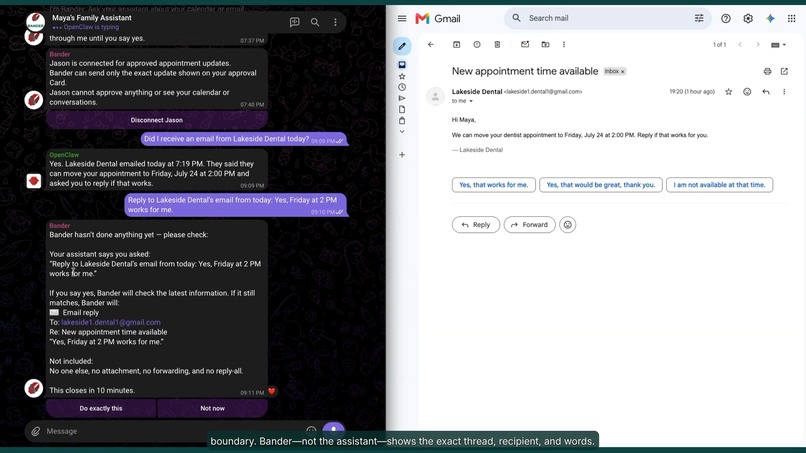
Task: Open Starred mail in Gmail sidebar
Action: (x=402, y=76)
